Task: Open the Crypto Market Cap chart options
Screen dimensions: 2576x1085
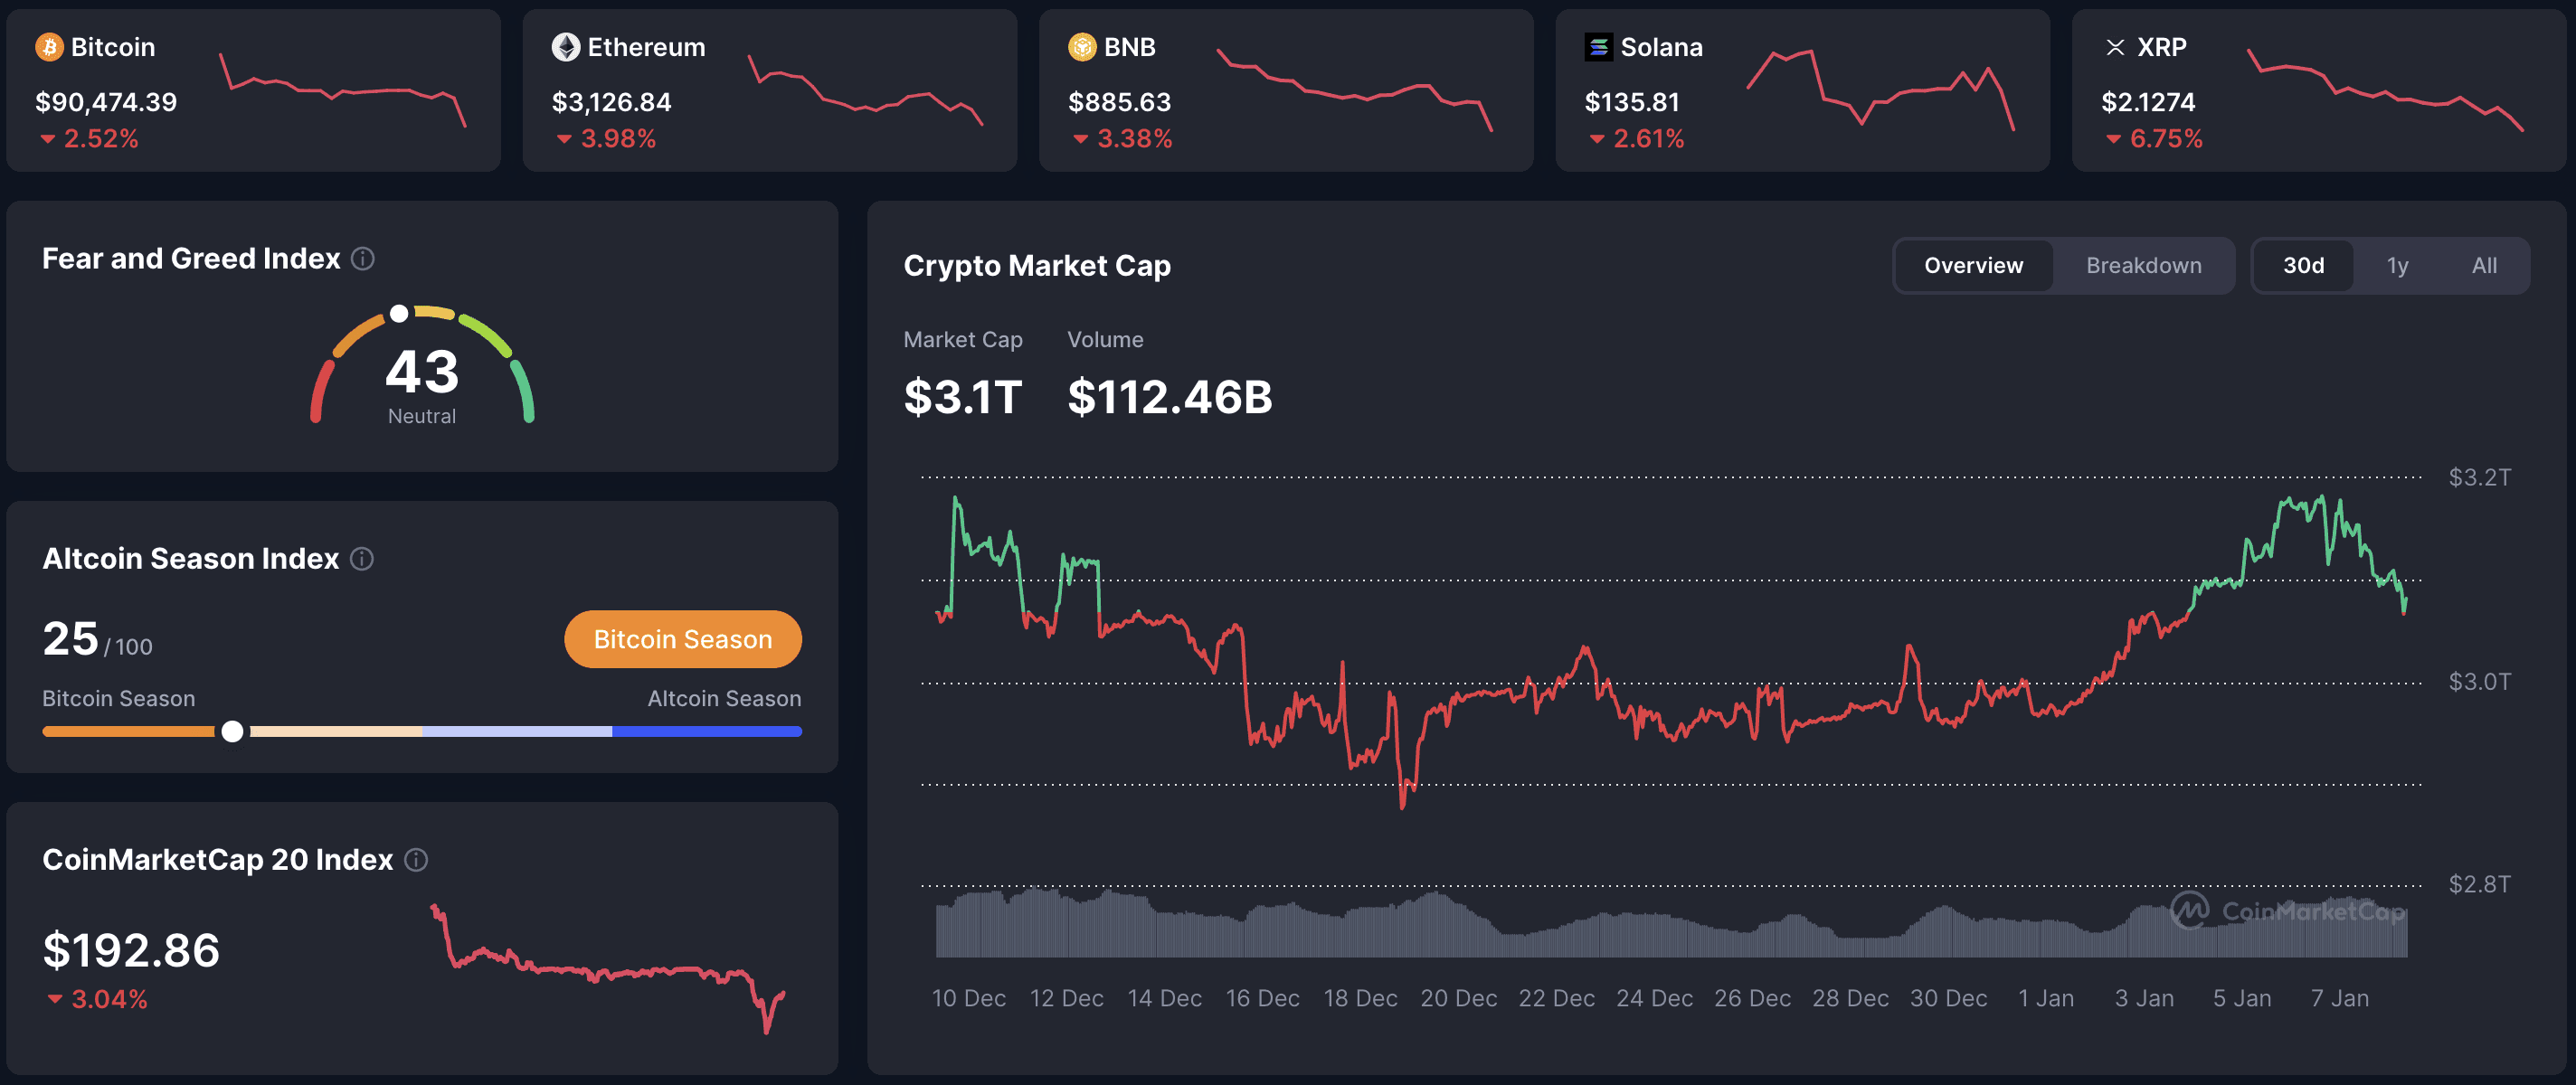Action: tap(1037, 265)
